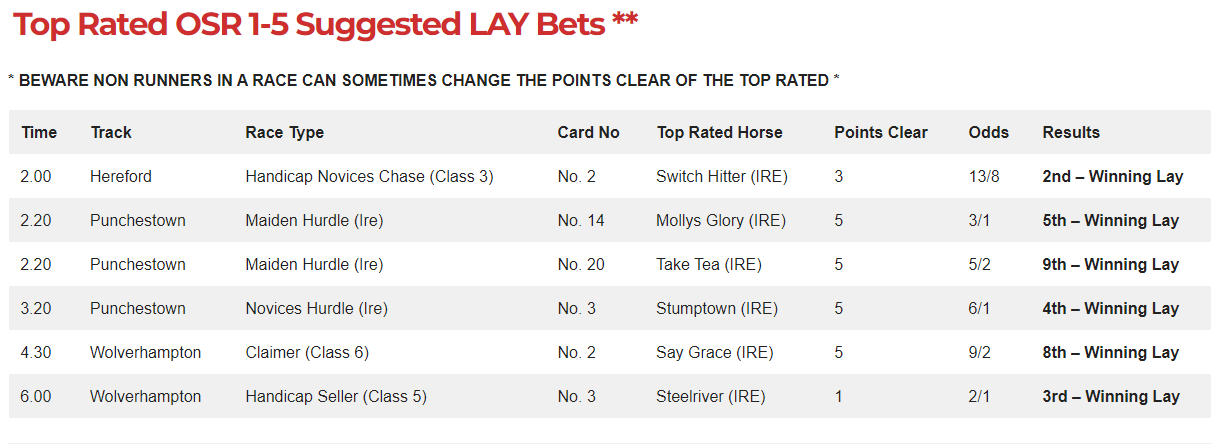1211x448 pixels.
Task: Click horse name Mollys Glory (IRE)
Action: (x=721, y=221)
